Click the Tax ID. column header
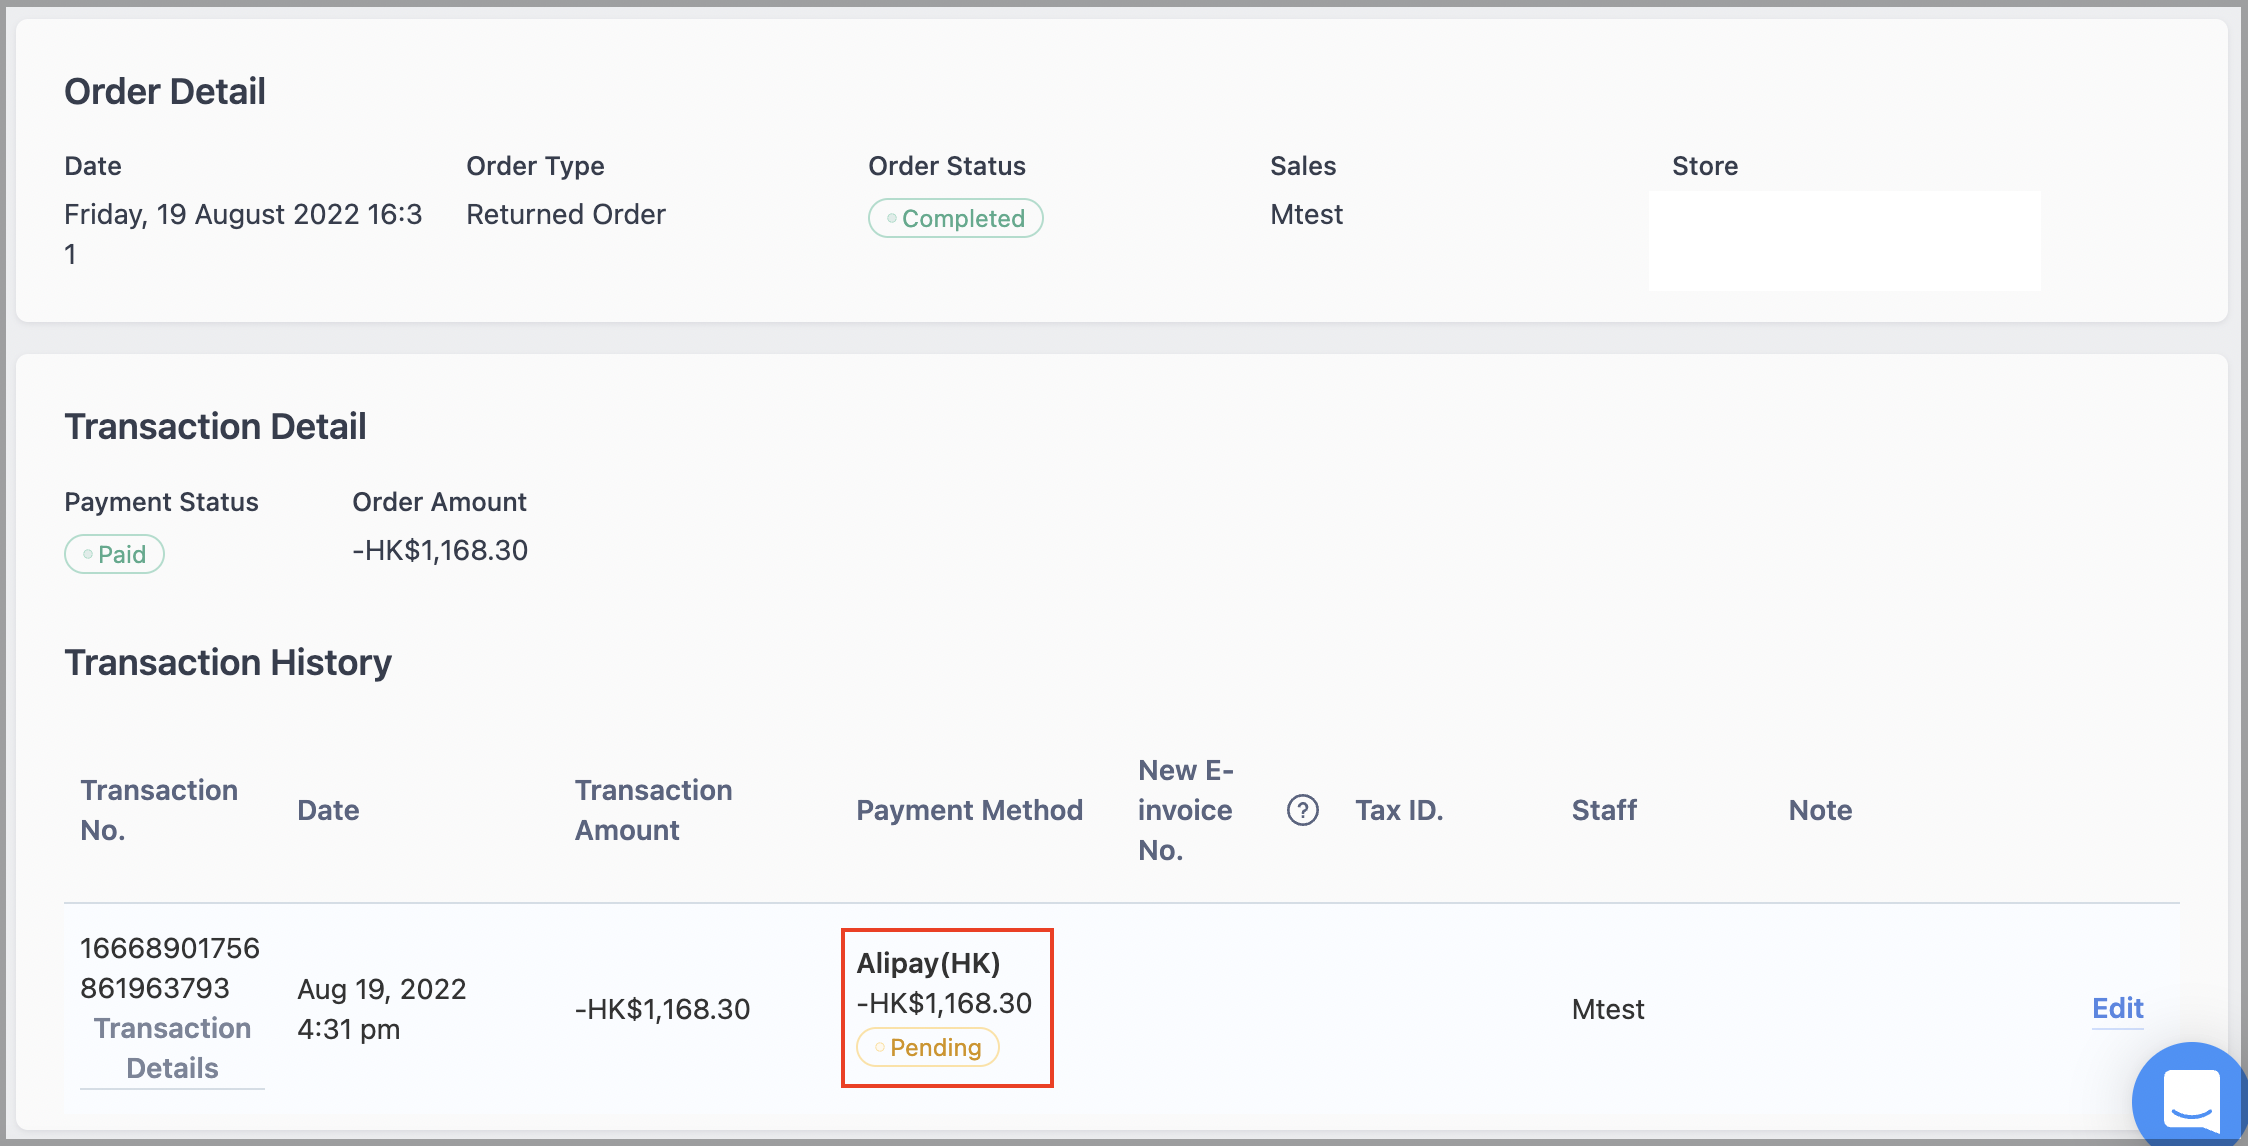This screenshot has width=2248, height=1146. point(1399,810)
